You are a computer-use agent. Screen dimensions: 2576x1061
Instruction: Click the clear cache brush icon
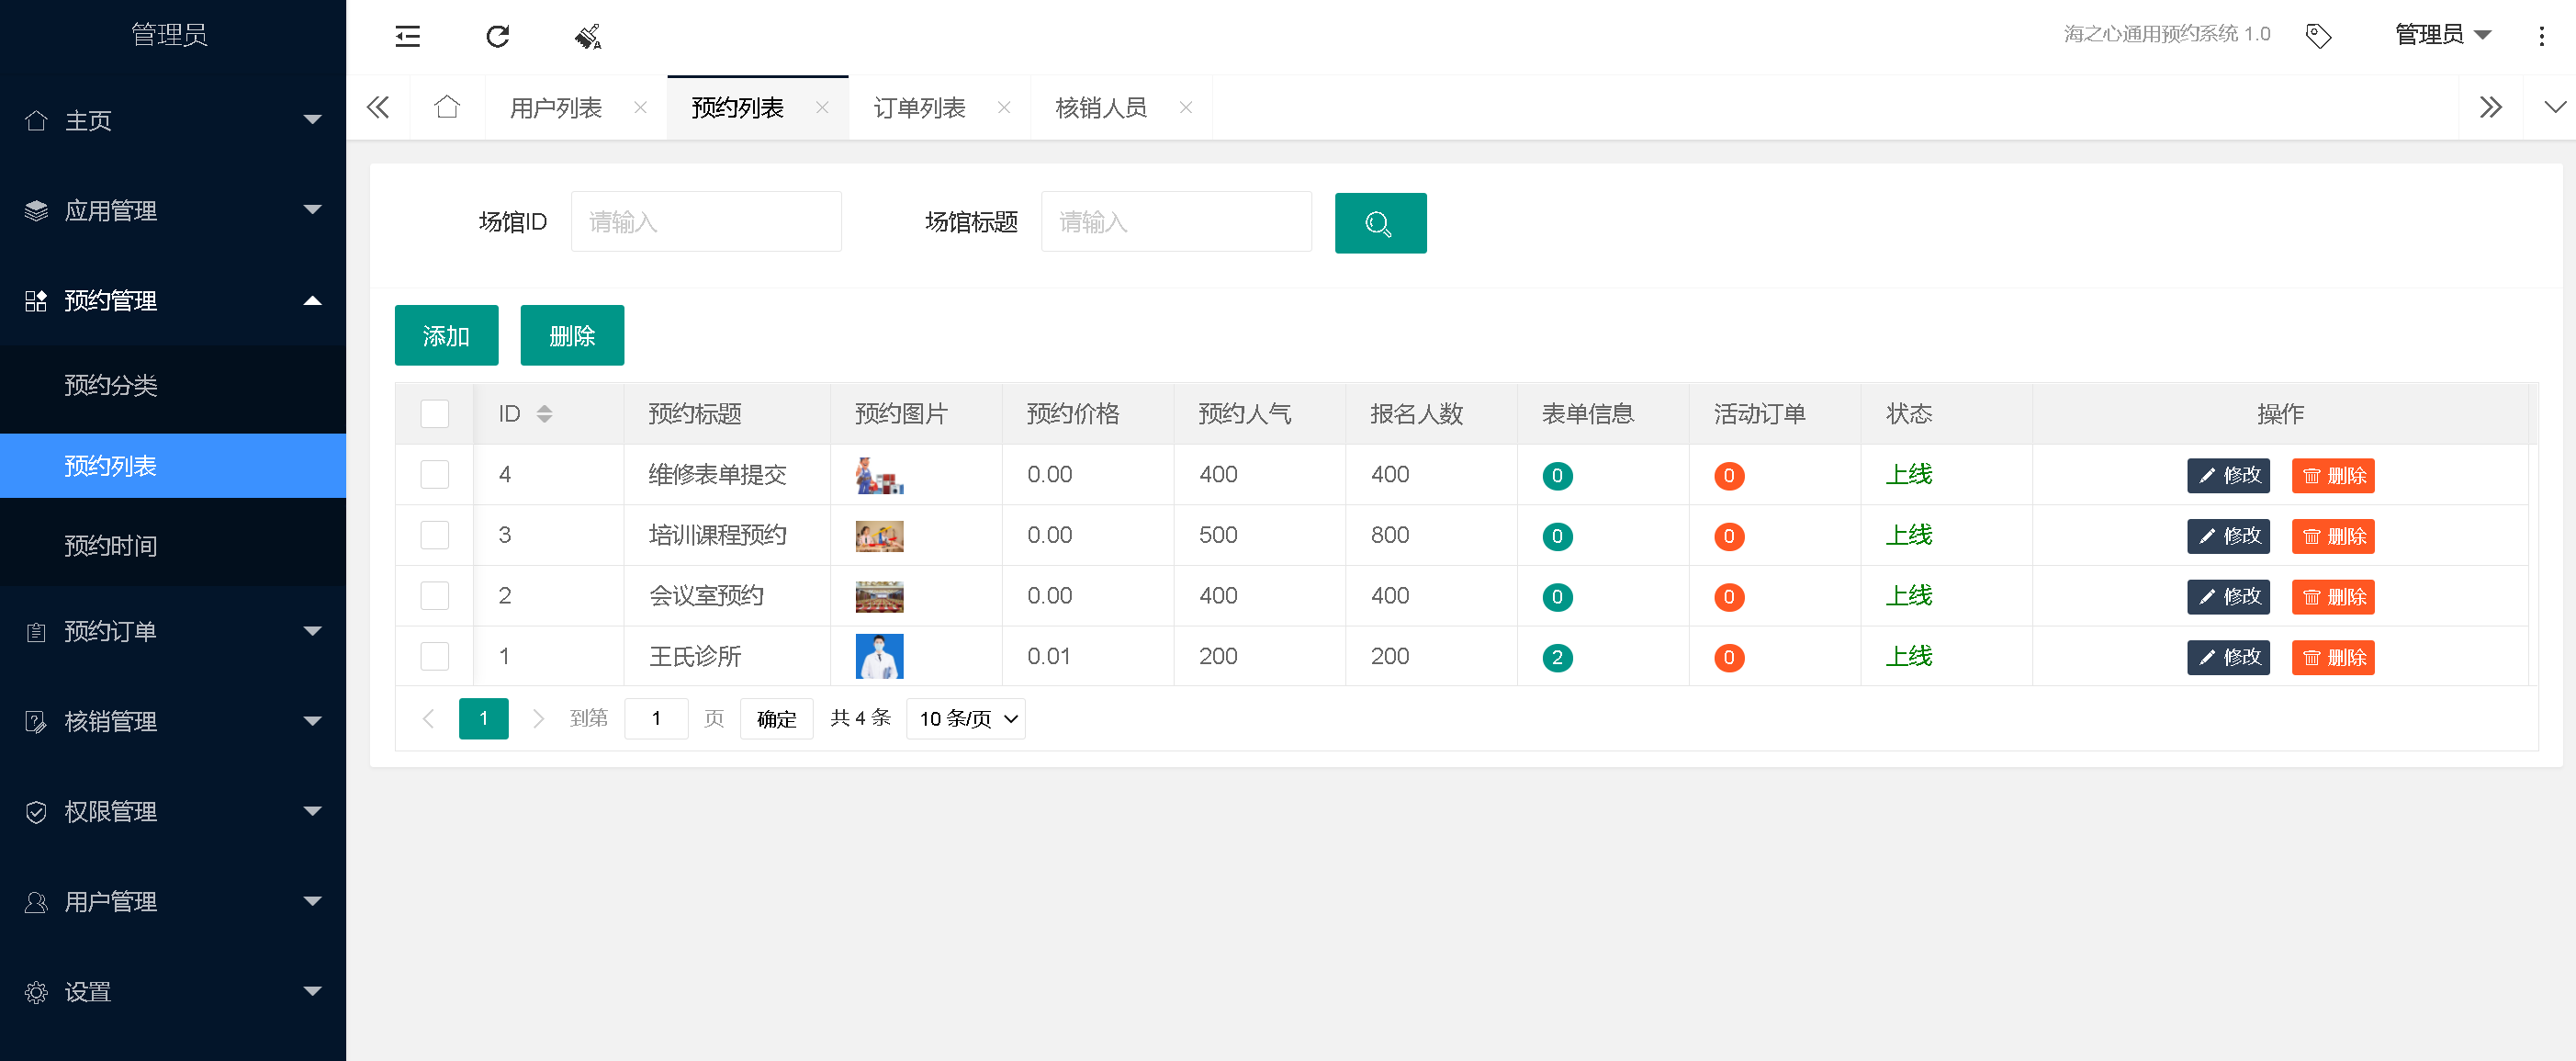pyautogui.click(x=588, y=37)
